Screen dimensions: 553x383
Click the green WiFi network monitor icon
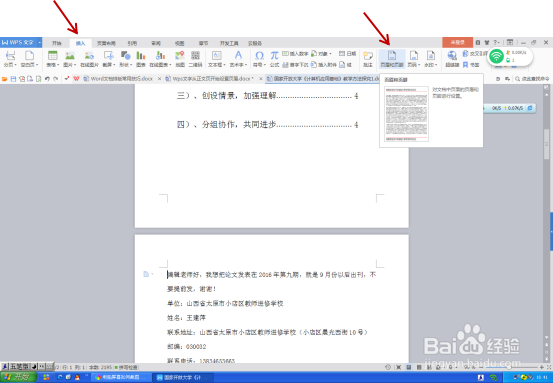pyautogui.click(x=497, y=56)
